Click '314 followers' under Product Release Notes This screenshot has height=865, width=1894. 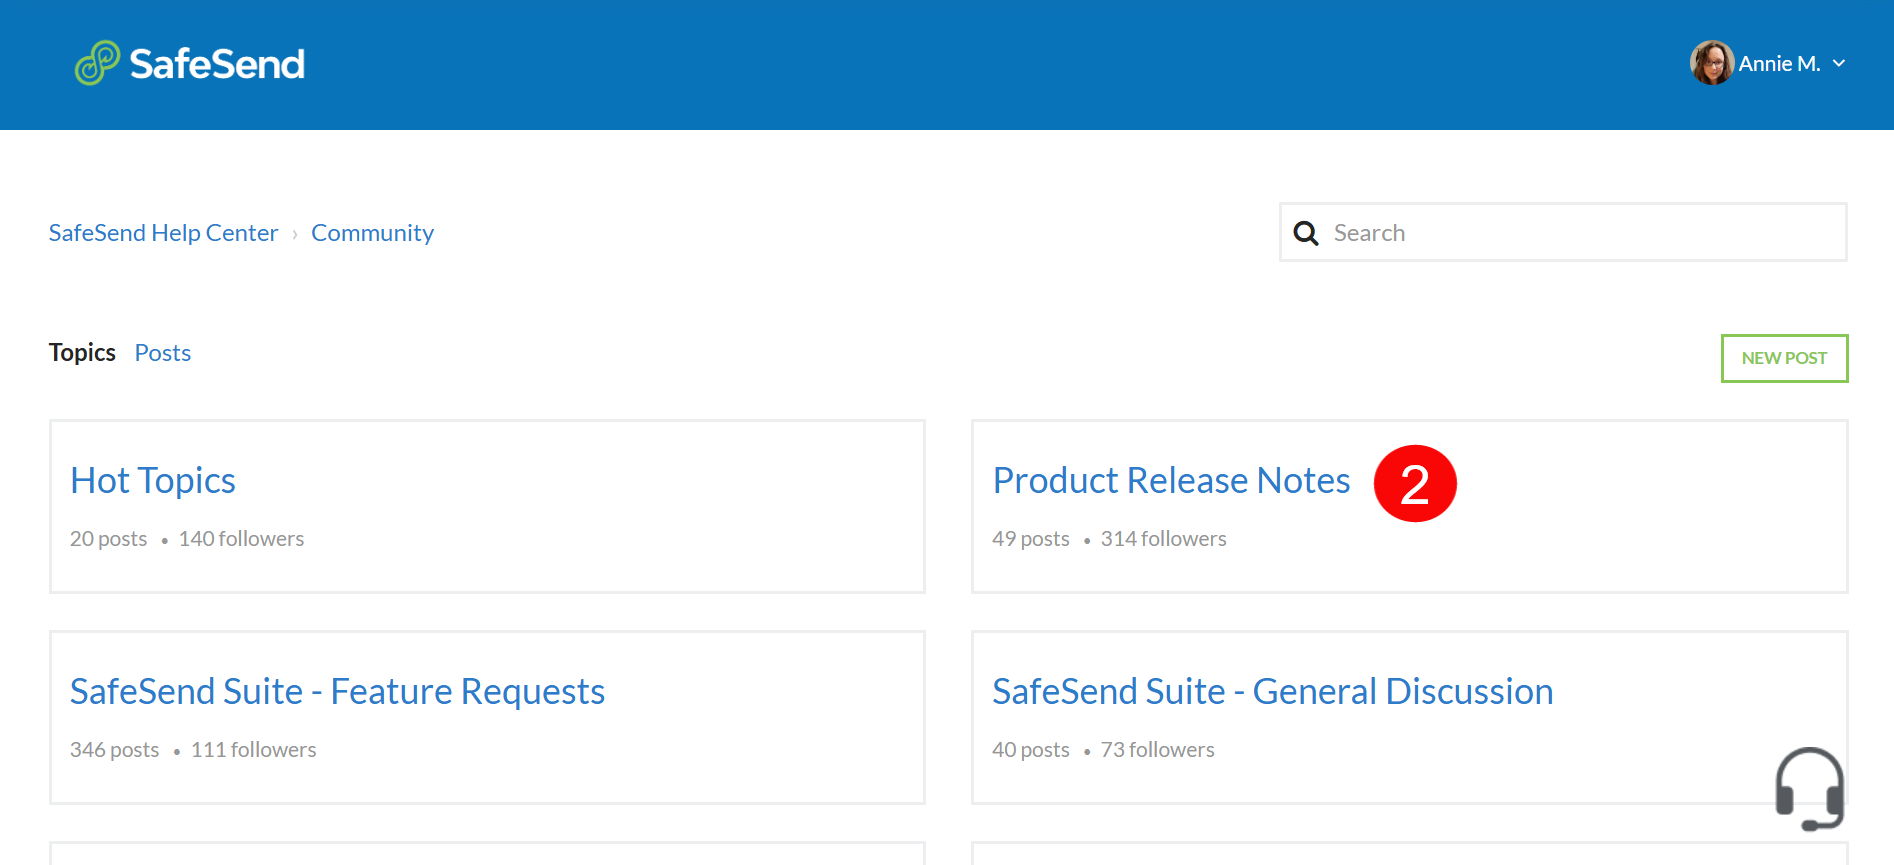(x=1163, y=539)
